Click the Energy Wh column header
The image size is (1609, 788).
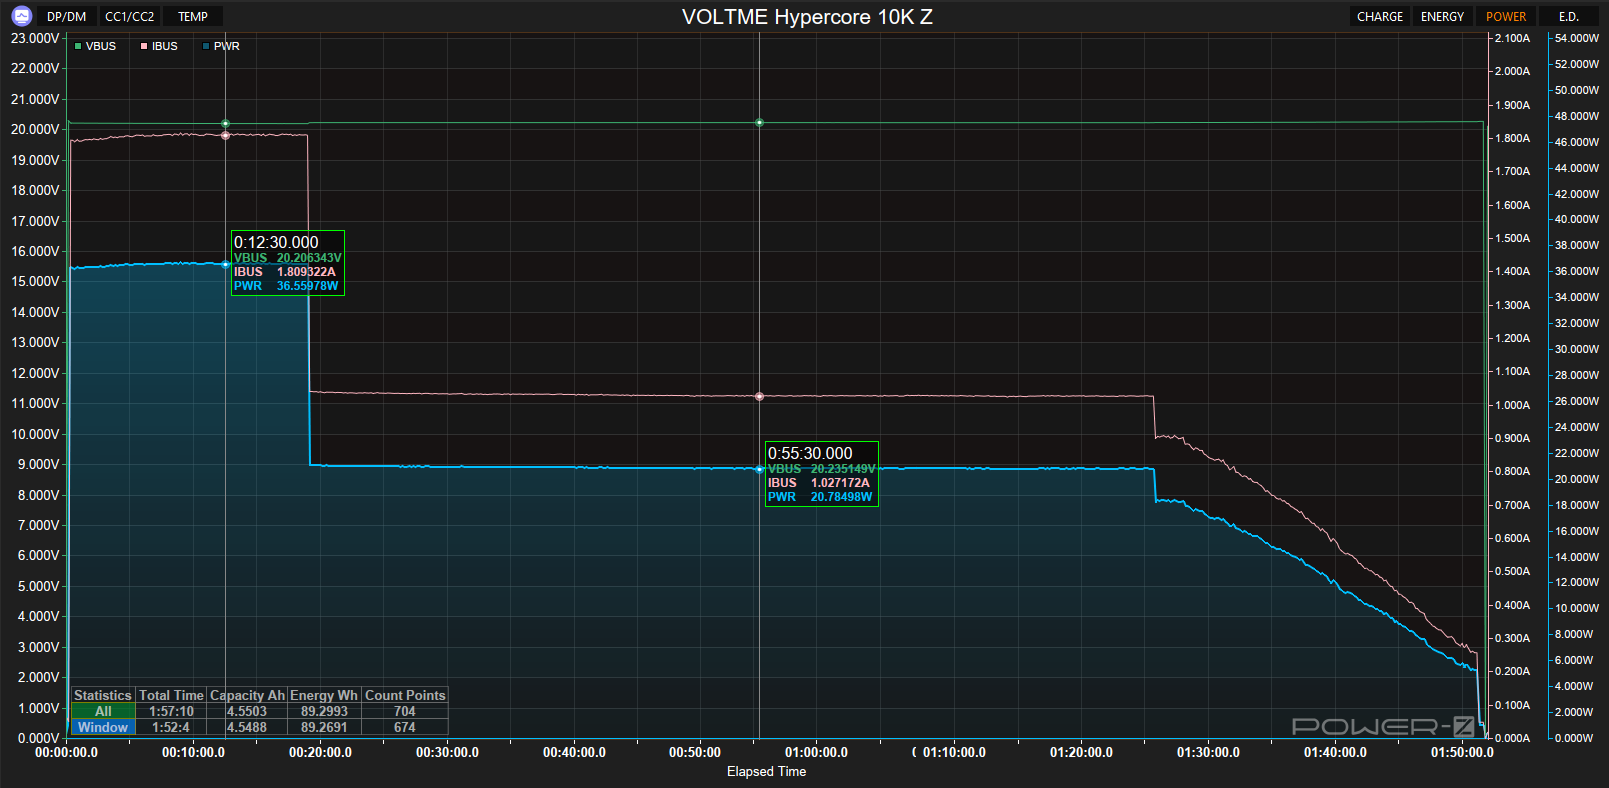pos(324,695)
